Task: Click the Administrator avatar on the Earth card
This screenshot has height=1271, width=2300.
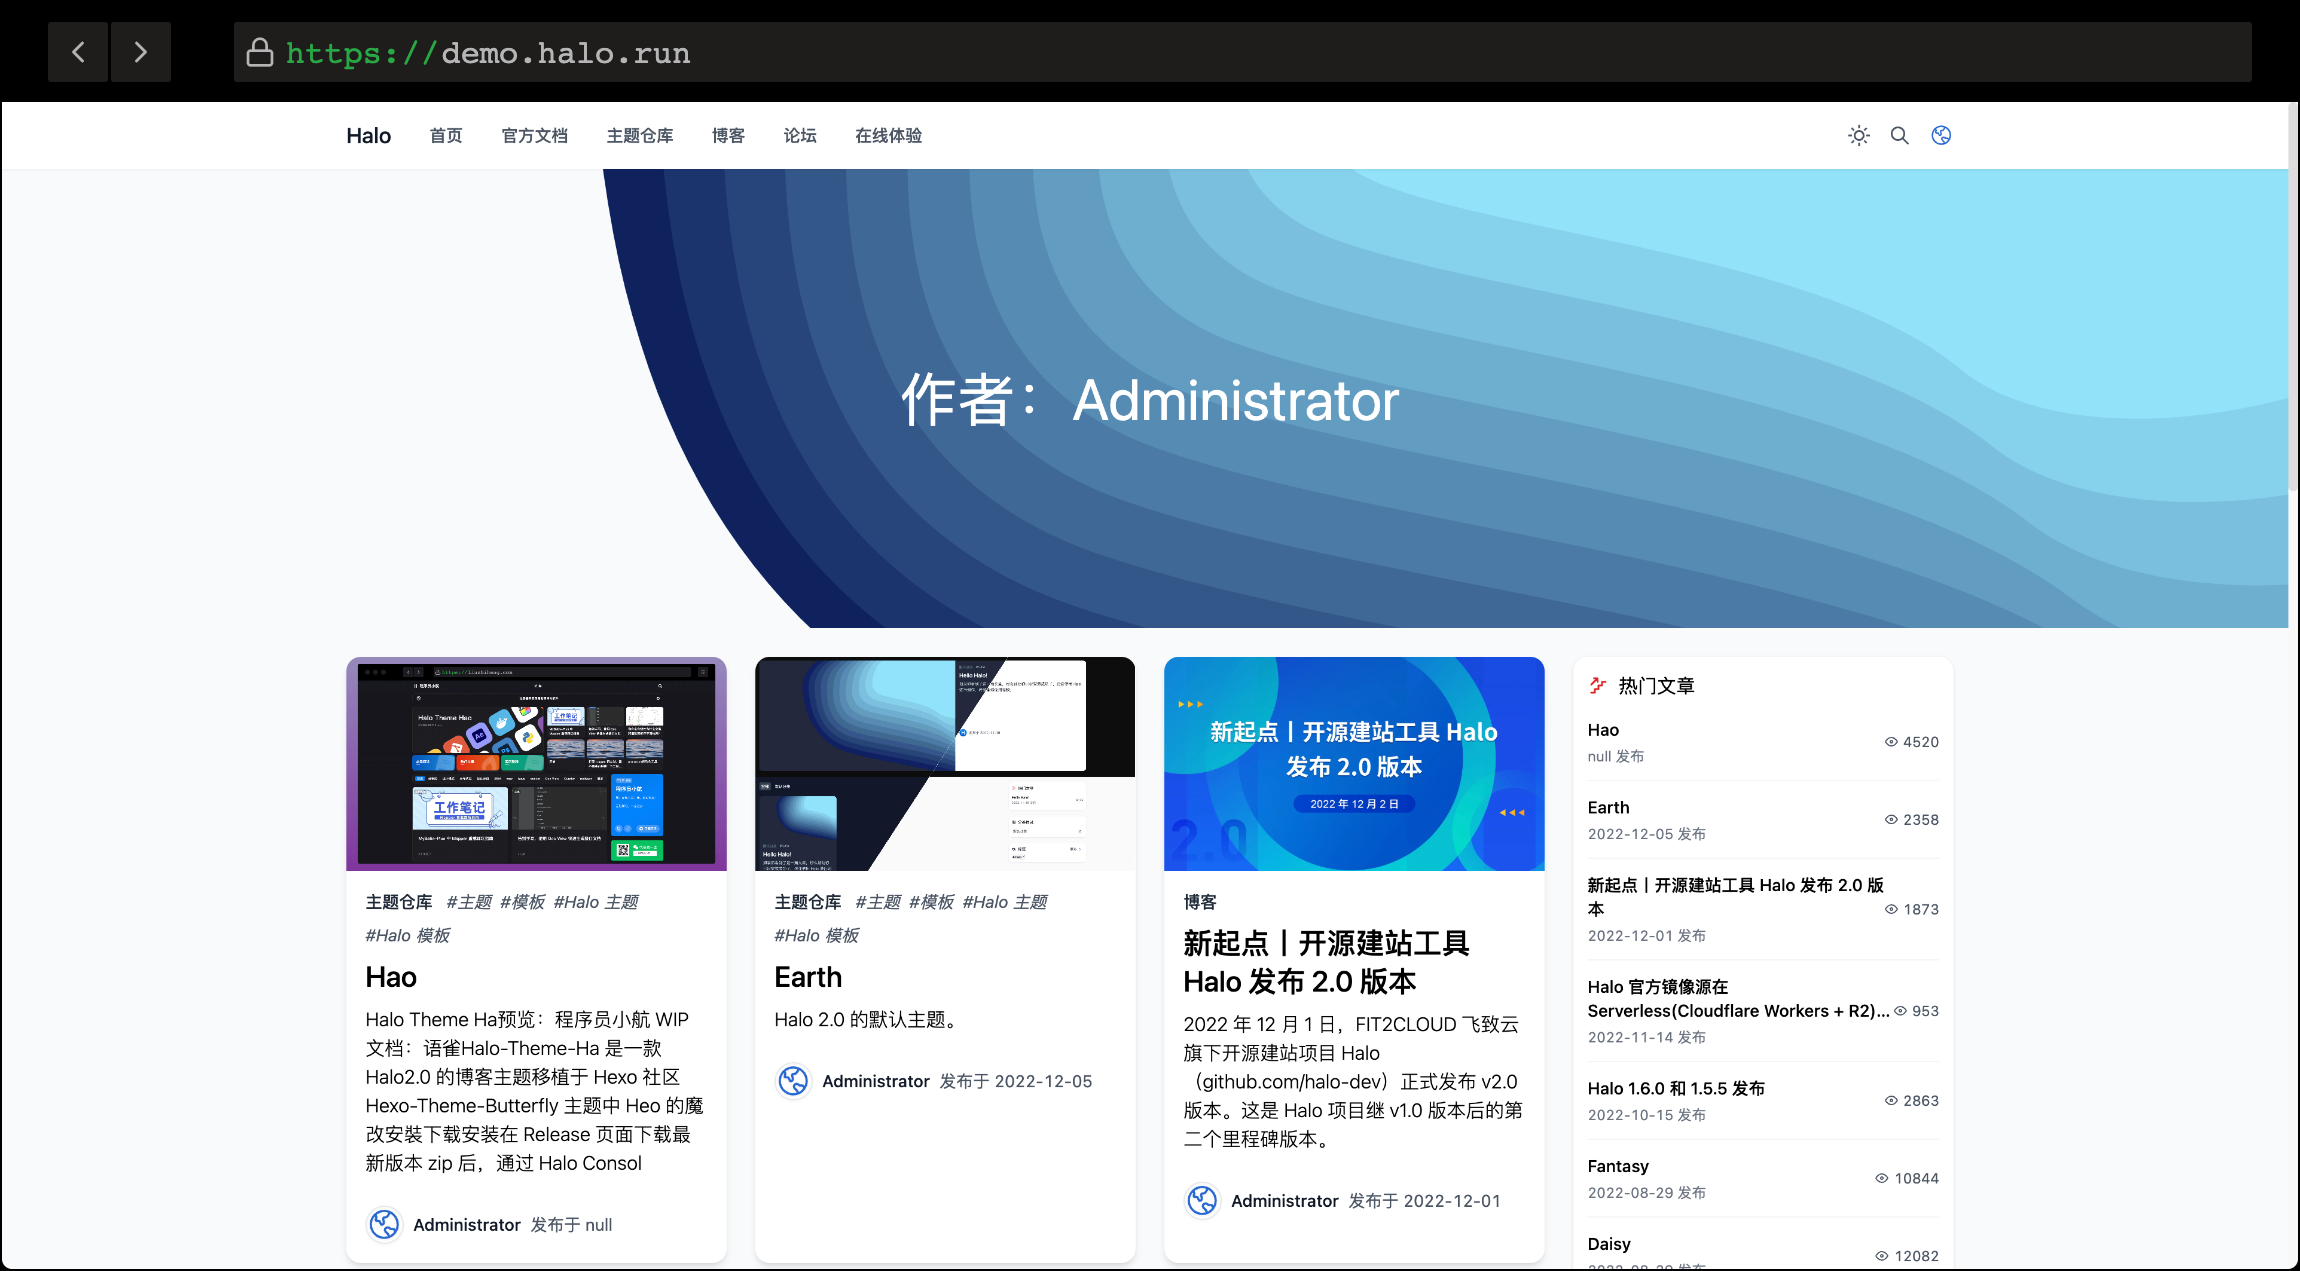Action: coord(793,1081)
